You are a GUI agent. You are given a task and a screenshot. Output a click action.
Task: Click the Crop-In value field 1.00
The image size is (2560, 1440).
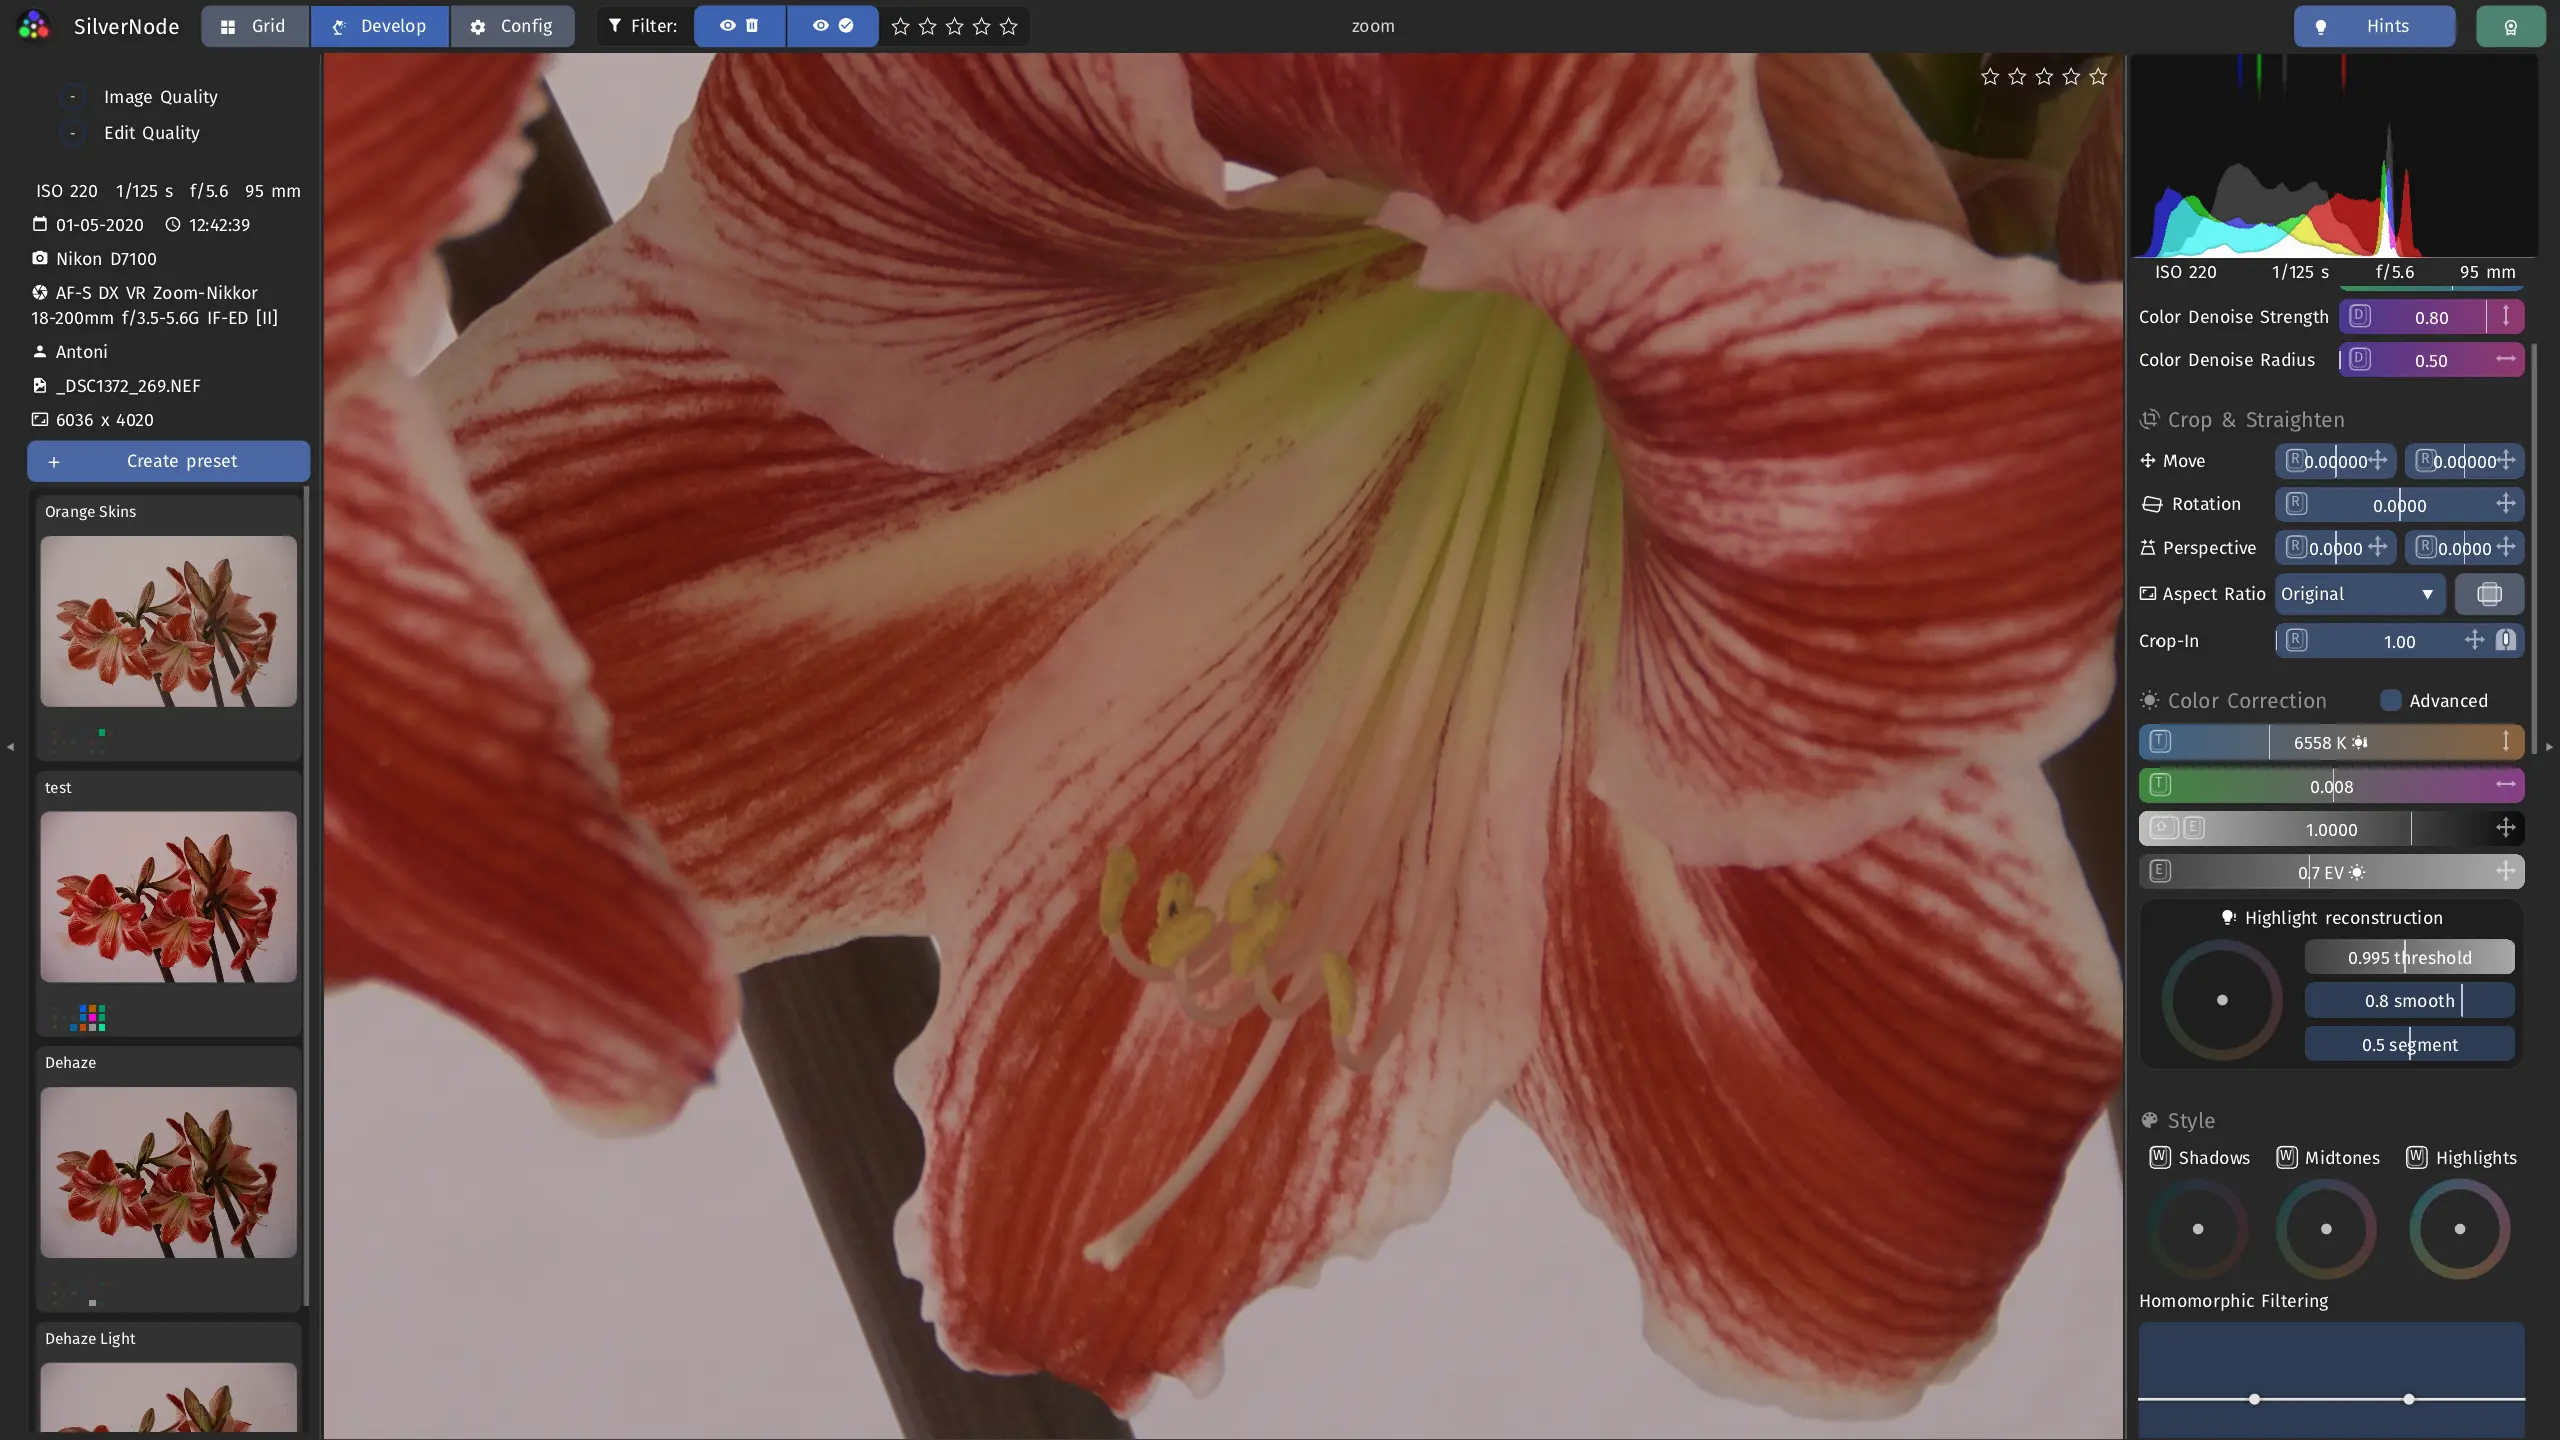click(x=2399, y=642)
